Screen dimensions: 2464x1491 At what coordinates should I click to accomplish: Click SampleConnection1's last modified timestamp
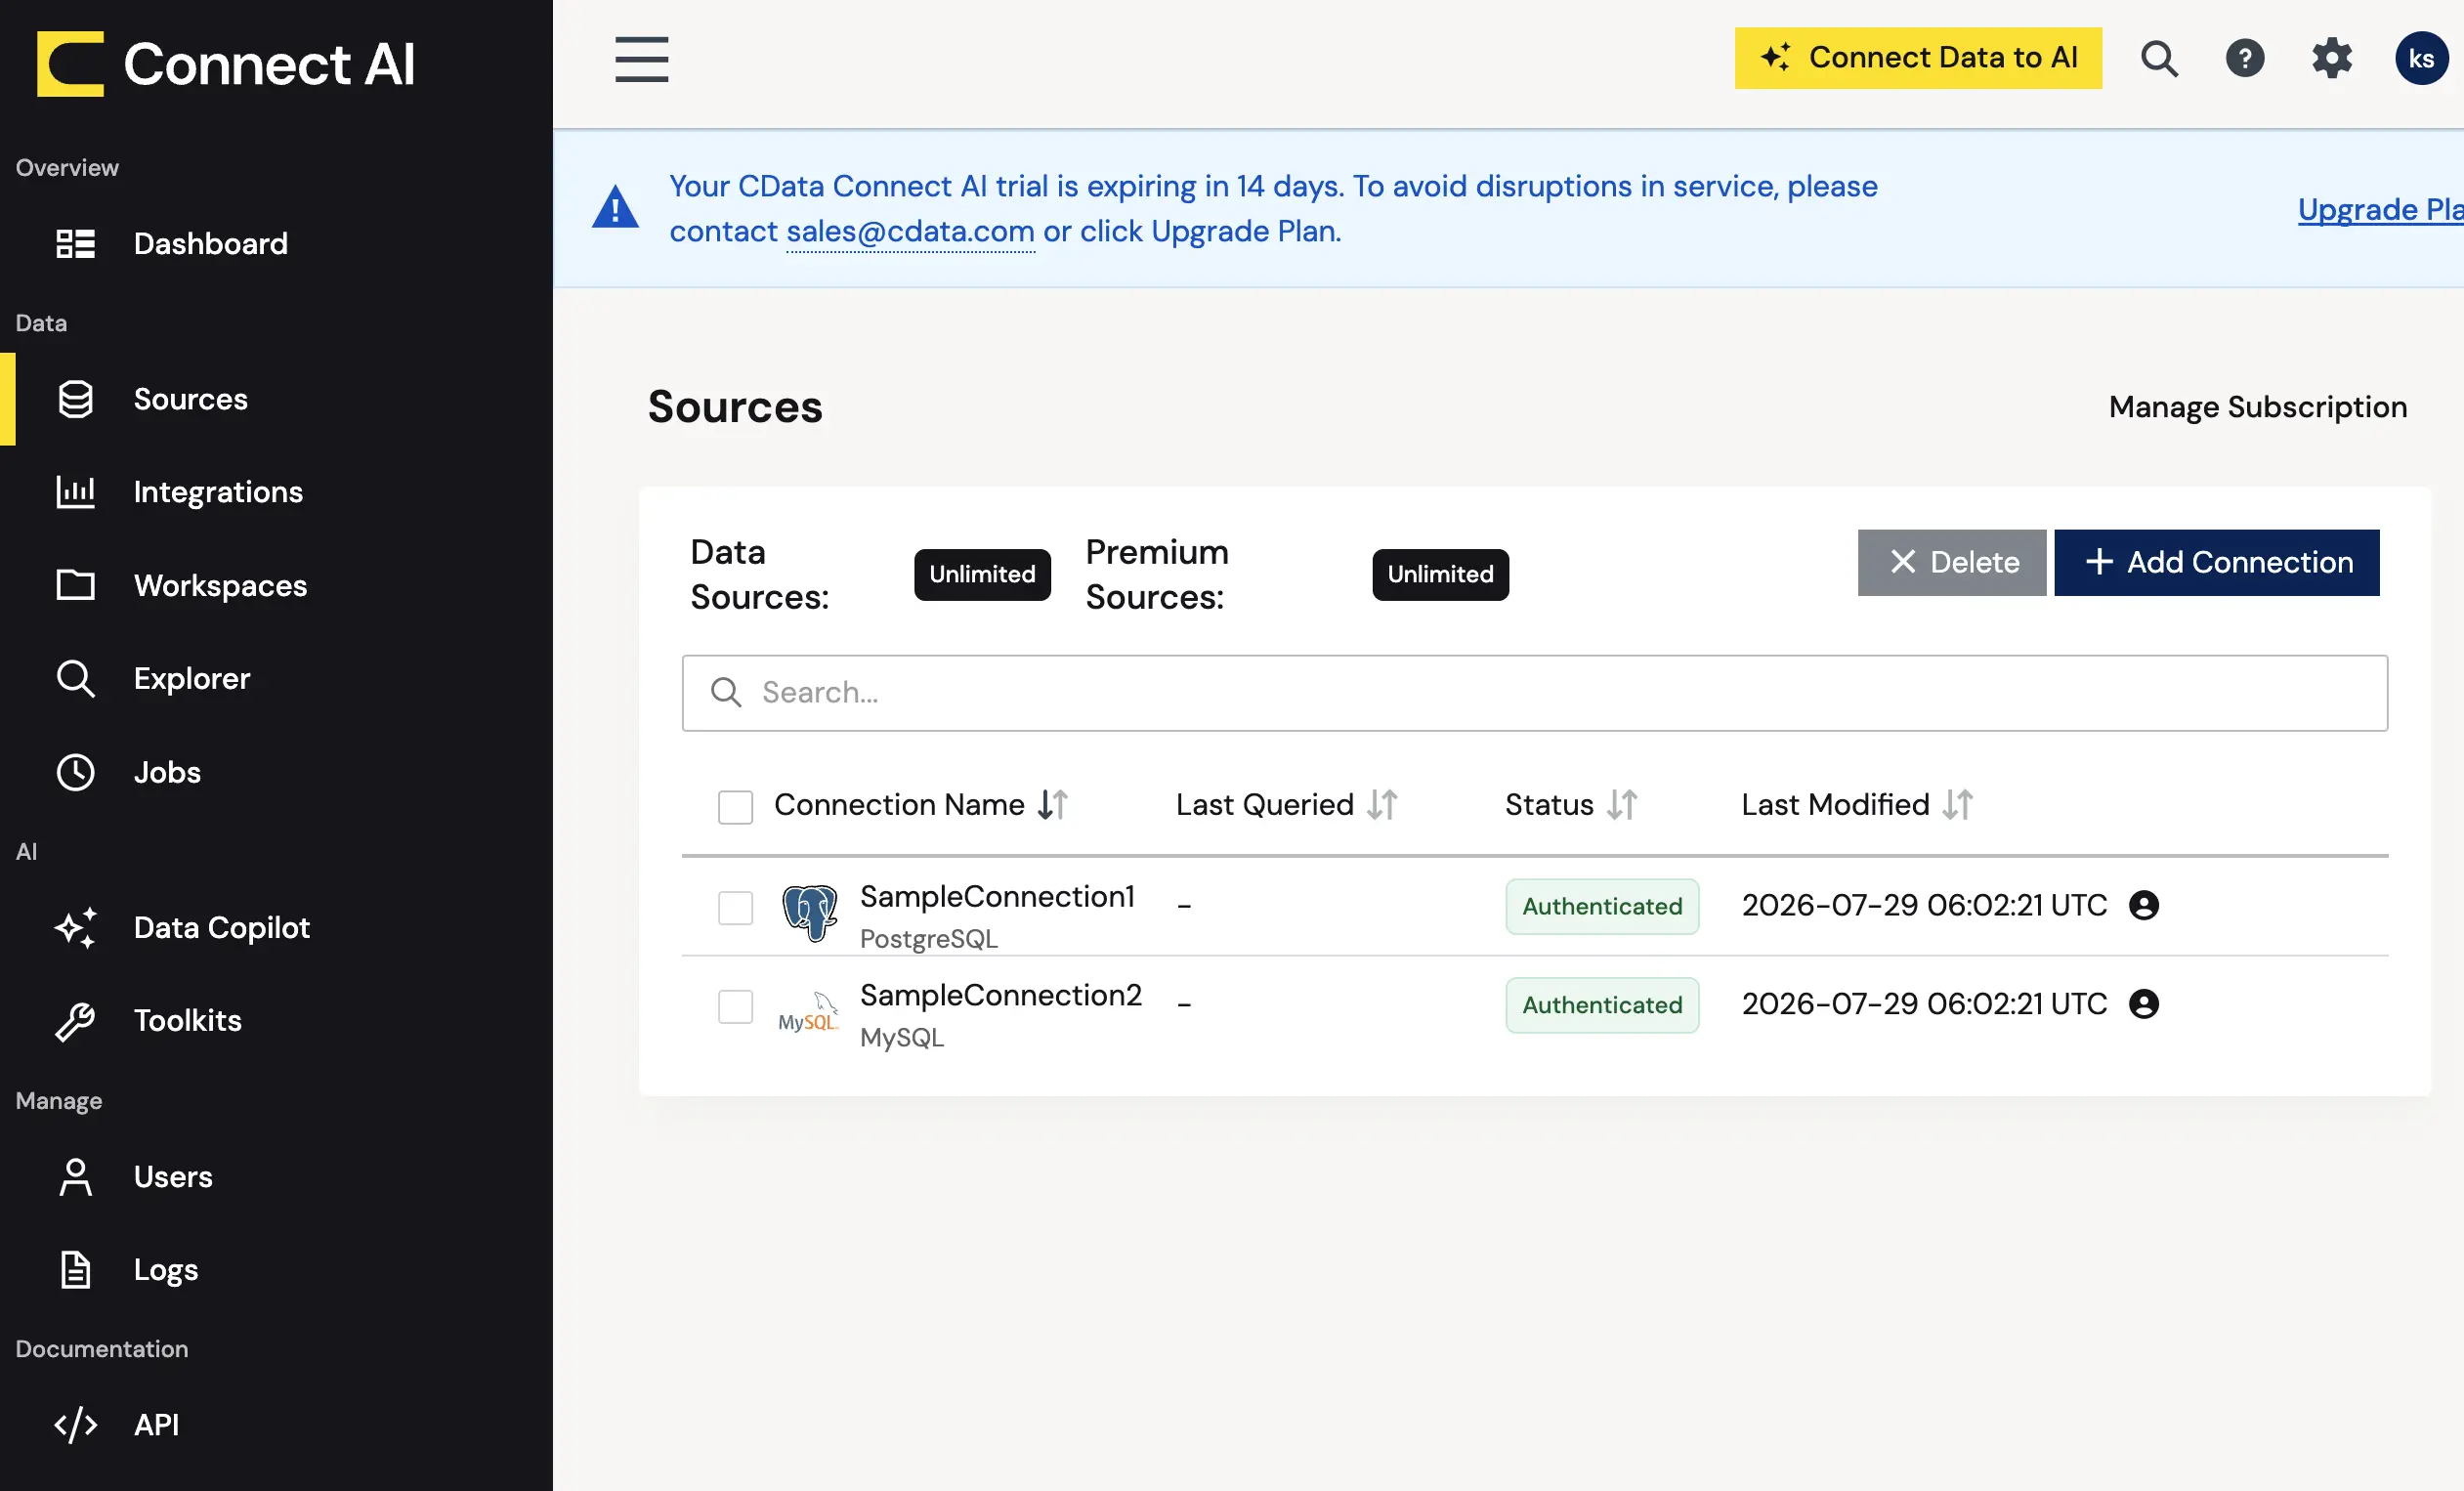1924,905
